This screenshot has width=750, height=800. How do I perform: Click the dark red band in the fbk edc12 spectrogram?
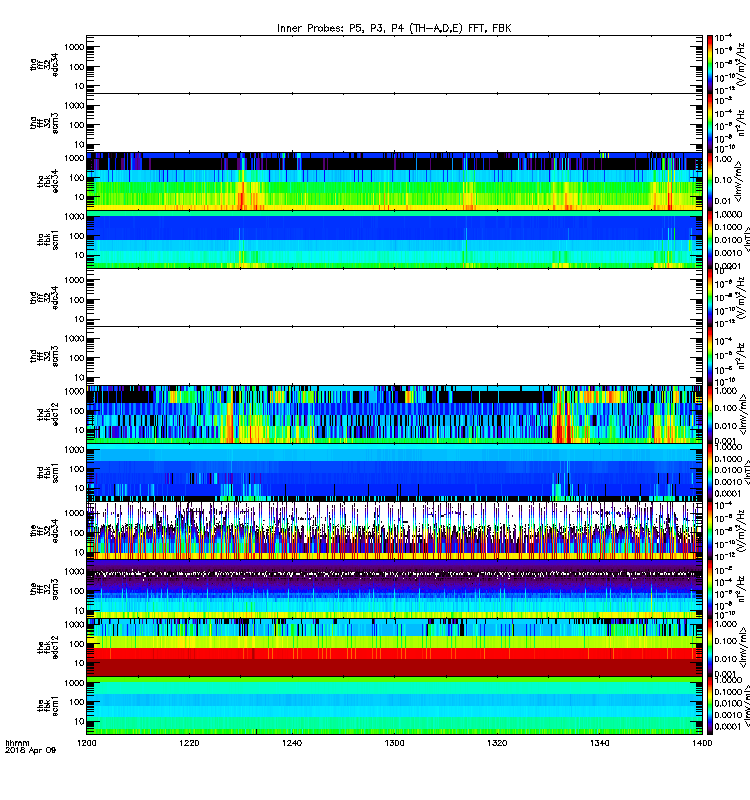394,668
